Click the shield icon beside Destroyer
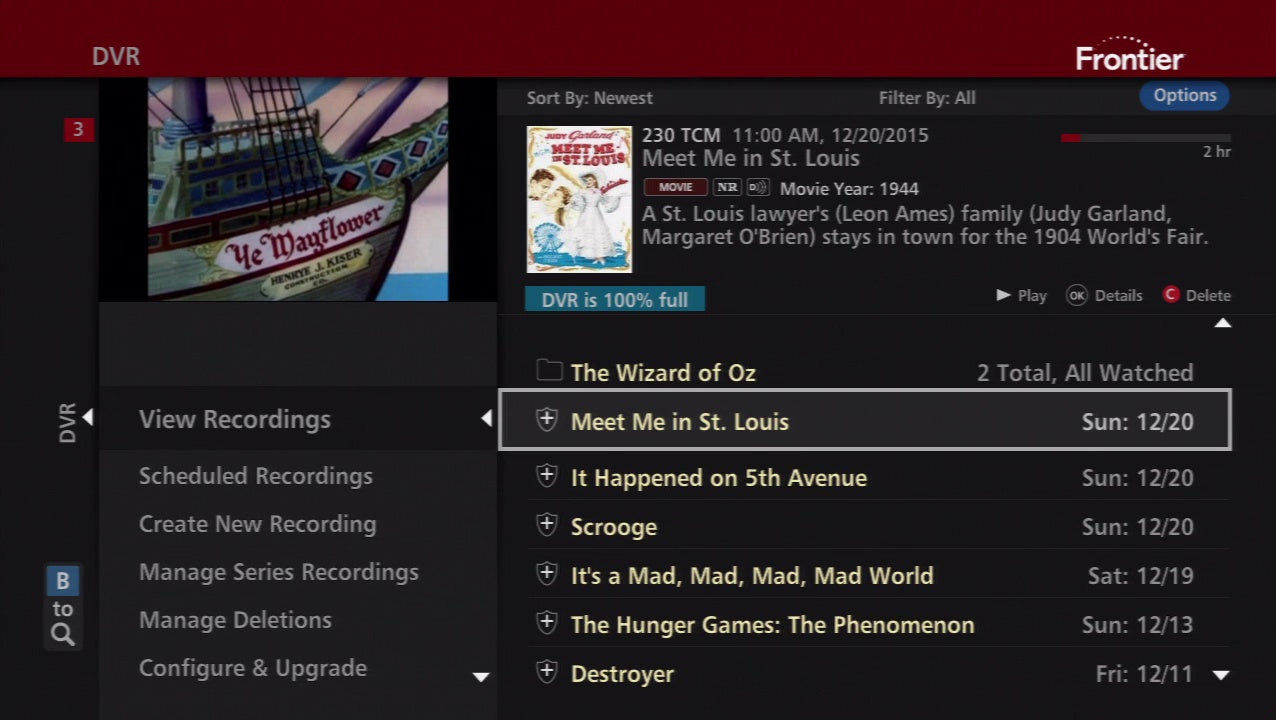 (x=546, y=672)
